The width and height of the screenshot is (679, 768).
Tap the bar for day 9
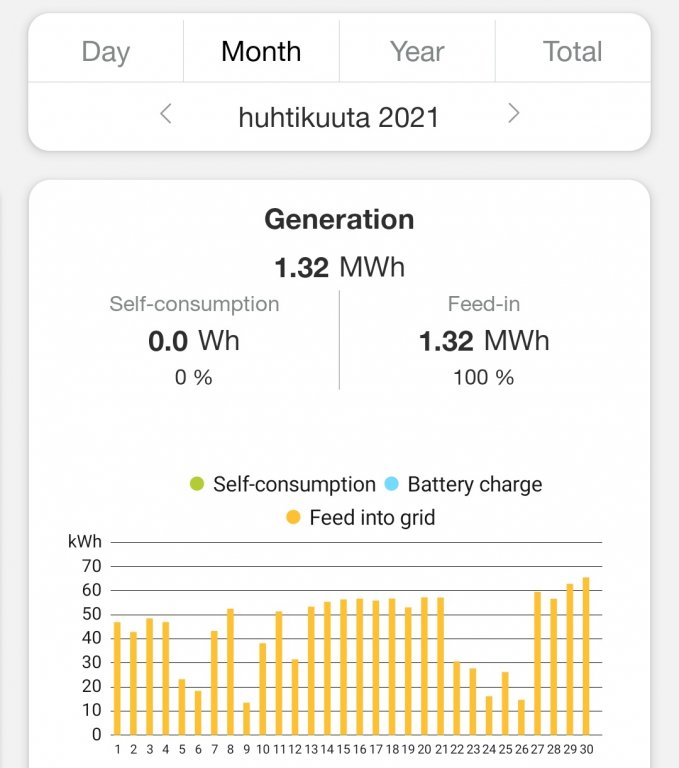[x=246, y=718]
